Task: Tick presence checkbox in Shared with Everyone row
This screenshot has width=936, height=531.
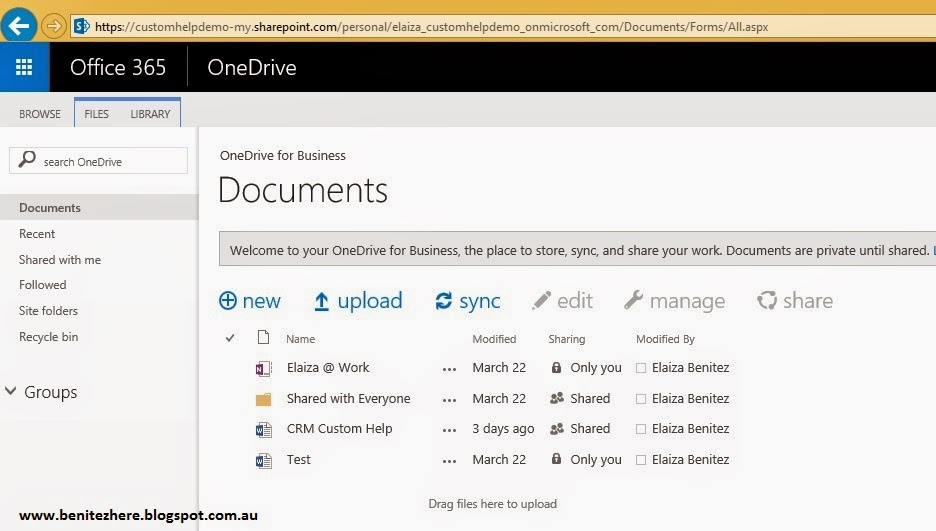Action: click(x=641, y=399)
